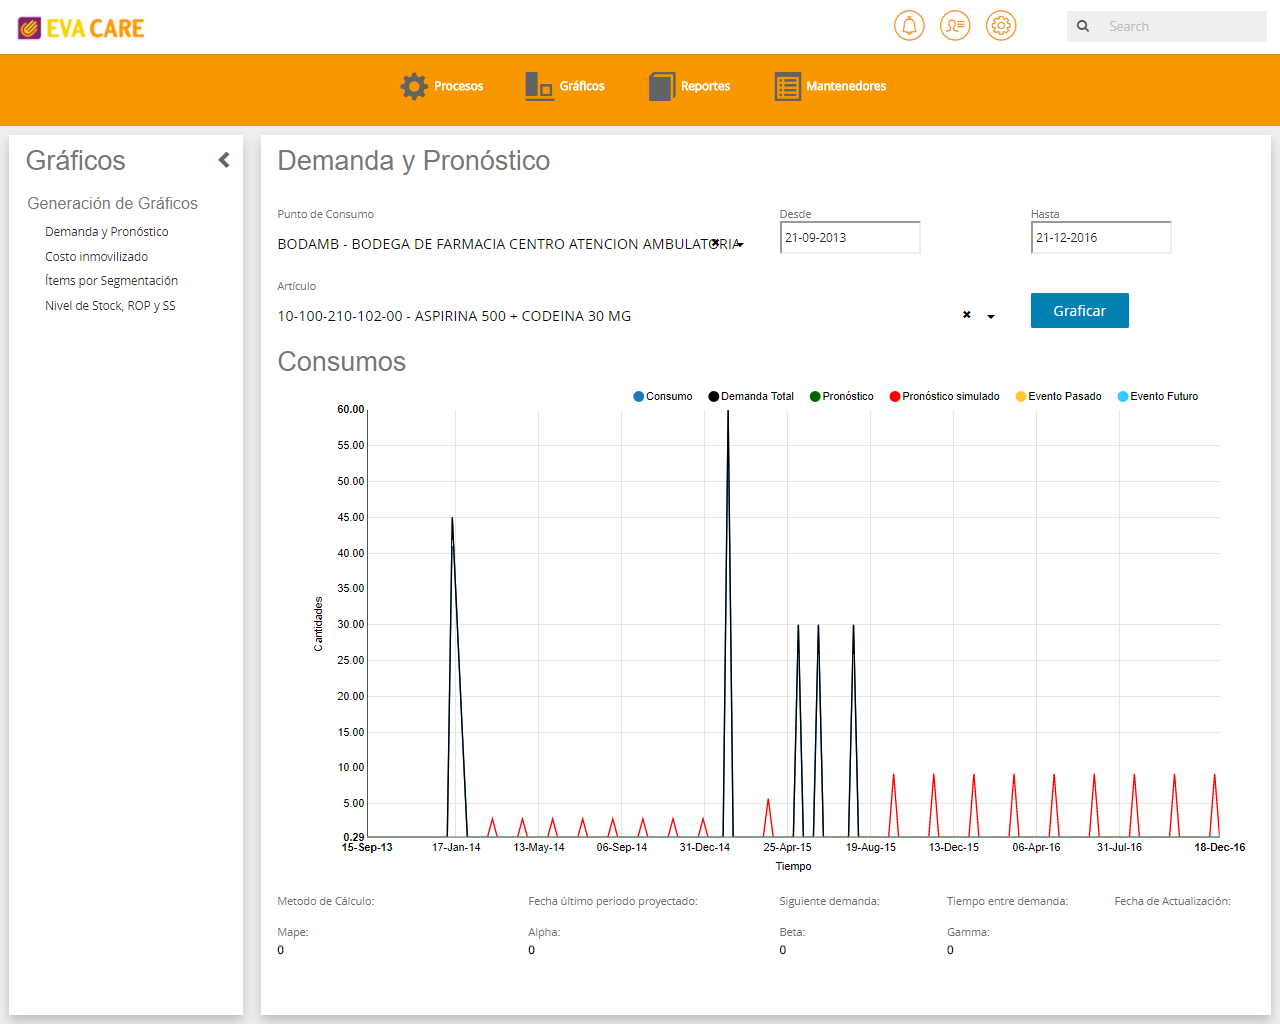Click the Procesos gear icon

414,86
